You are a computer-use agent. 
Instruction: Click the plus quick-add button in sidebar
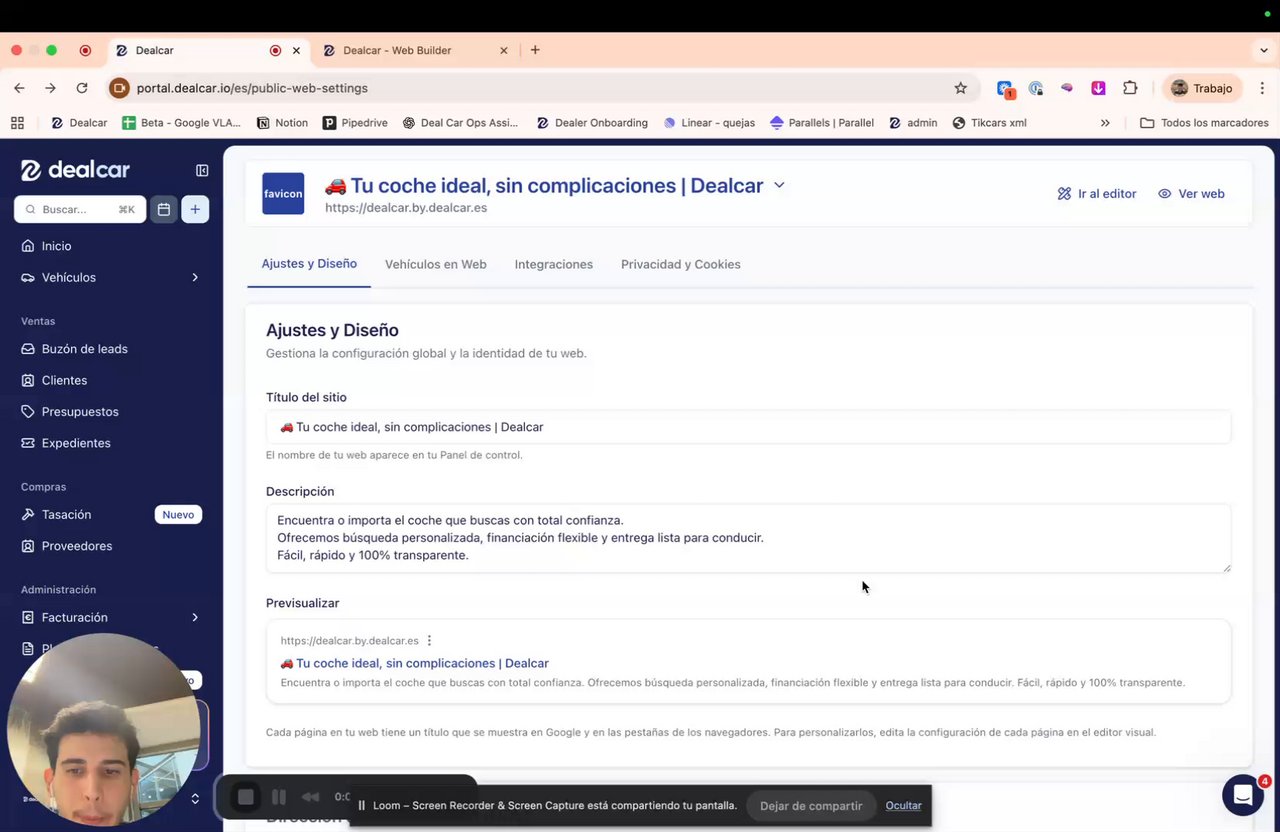195,209
